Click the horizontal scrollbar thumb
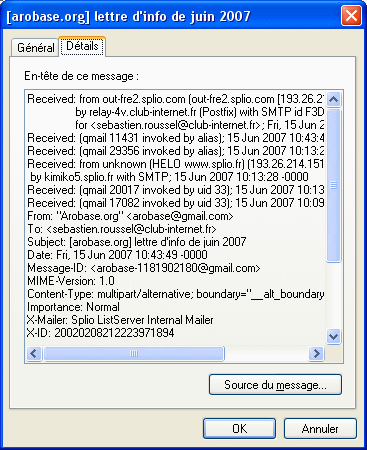 click(x=134, y=353)
